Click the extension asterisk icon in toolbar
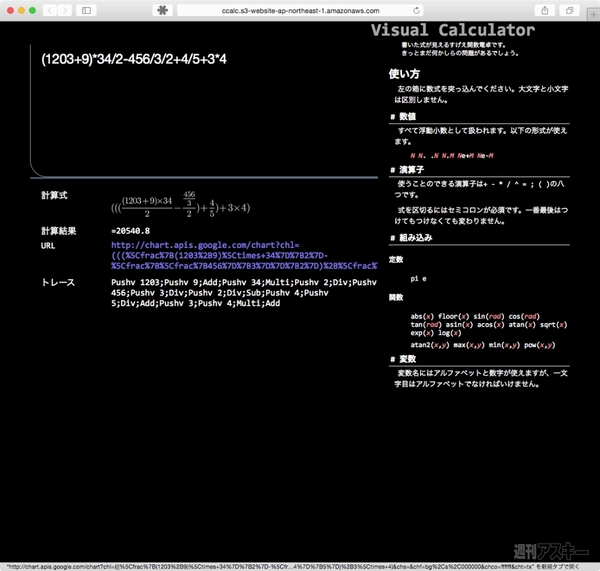 (163, 10)
